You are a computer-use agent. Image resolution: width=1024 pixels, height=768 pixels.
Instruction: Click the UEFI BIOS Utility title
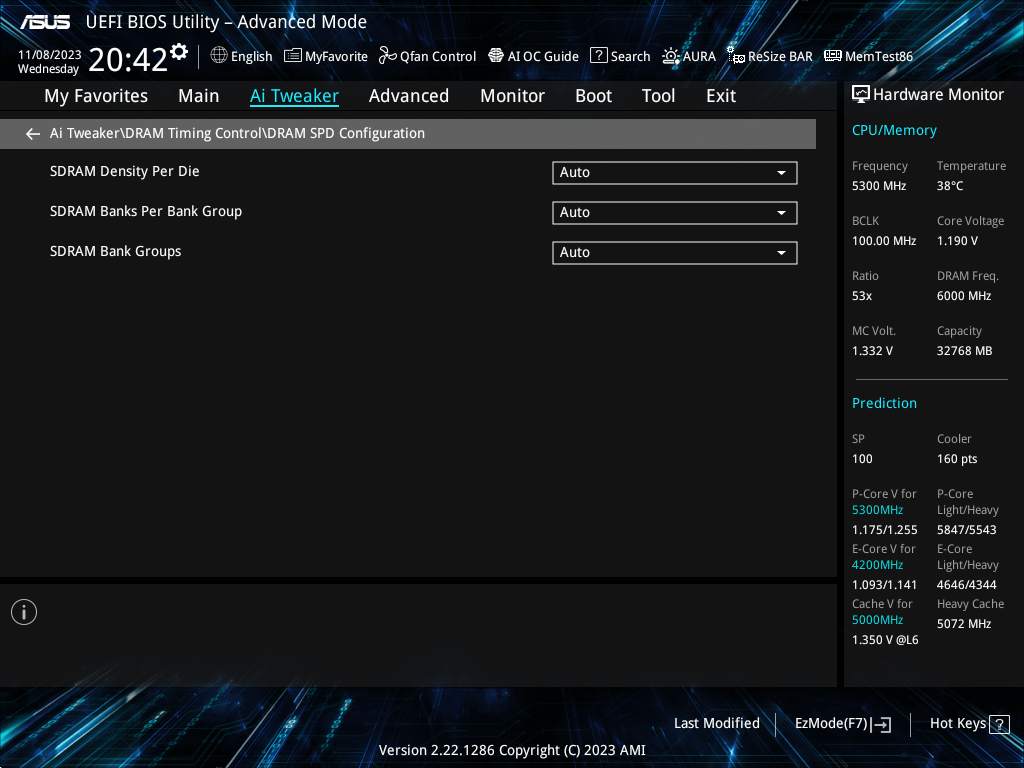click(226, 22)
